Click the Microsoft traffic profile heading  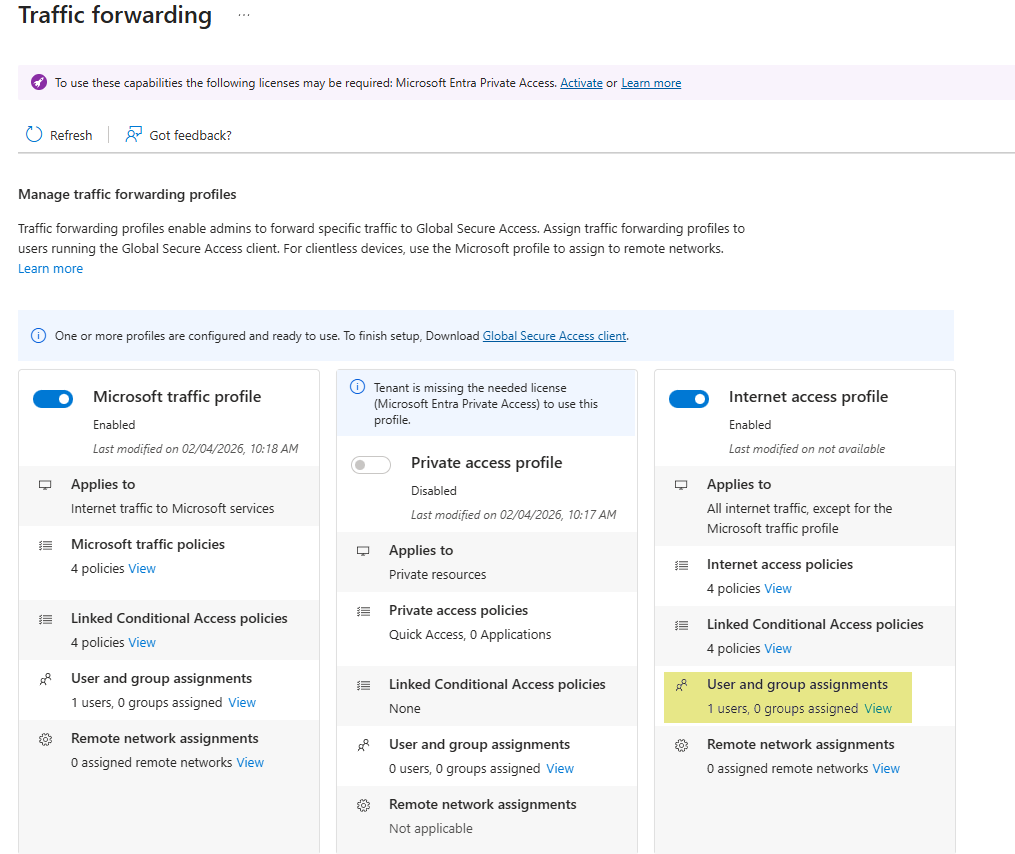177,396
